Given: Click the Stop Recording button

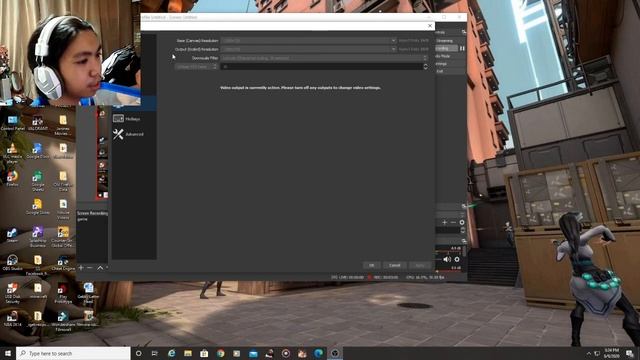Looking at the screenshot, I should [446, 48].
